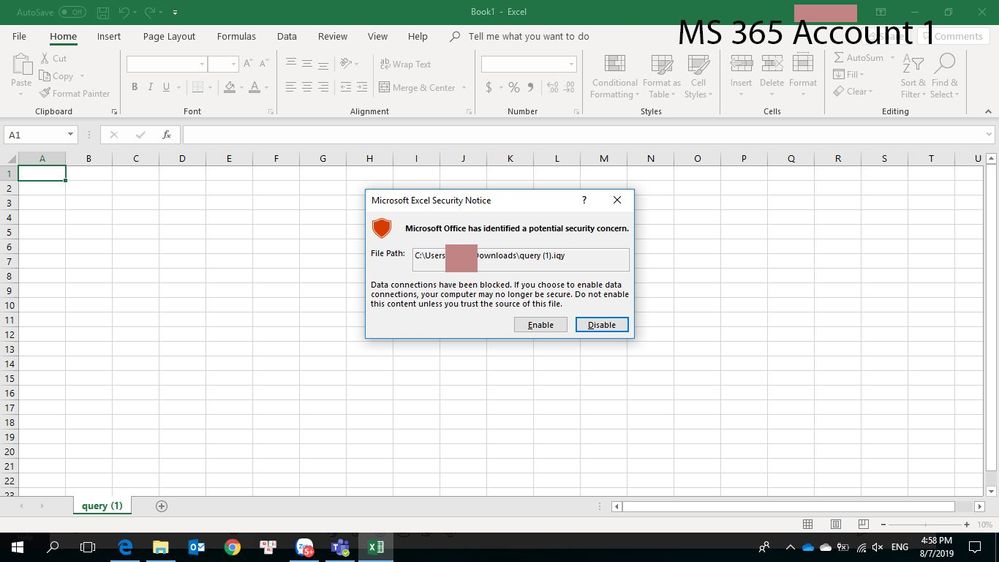
Task: Switch to the Formulas tab
Action: click(236, 36)
